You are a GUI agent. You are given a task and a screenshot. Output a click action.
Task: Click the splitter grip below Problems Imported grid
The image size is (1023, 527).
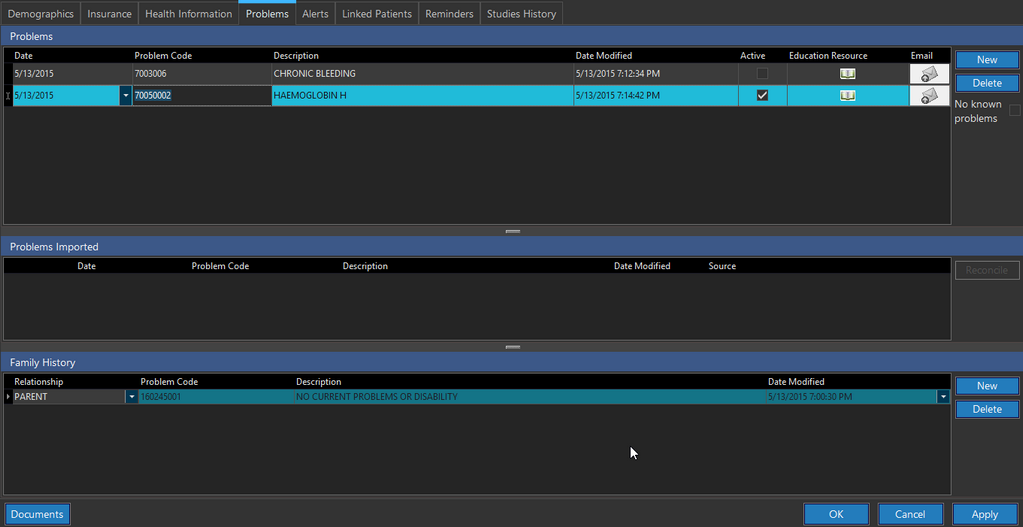513,348
